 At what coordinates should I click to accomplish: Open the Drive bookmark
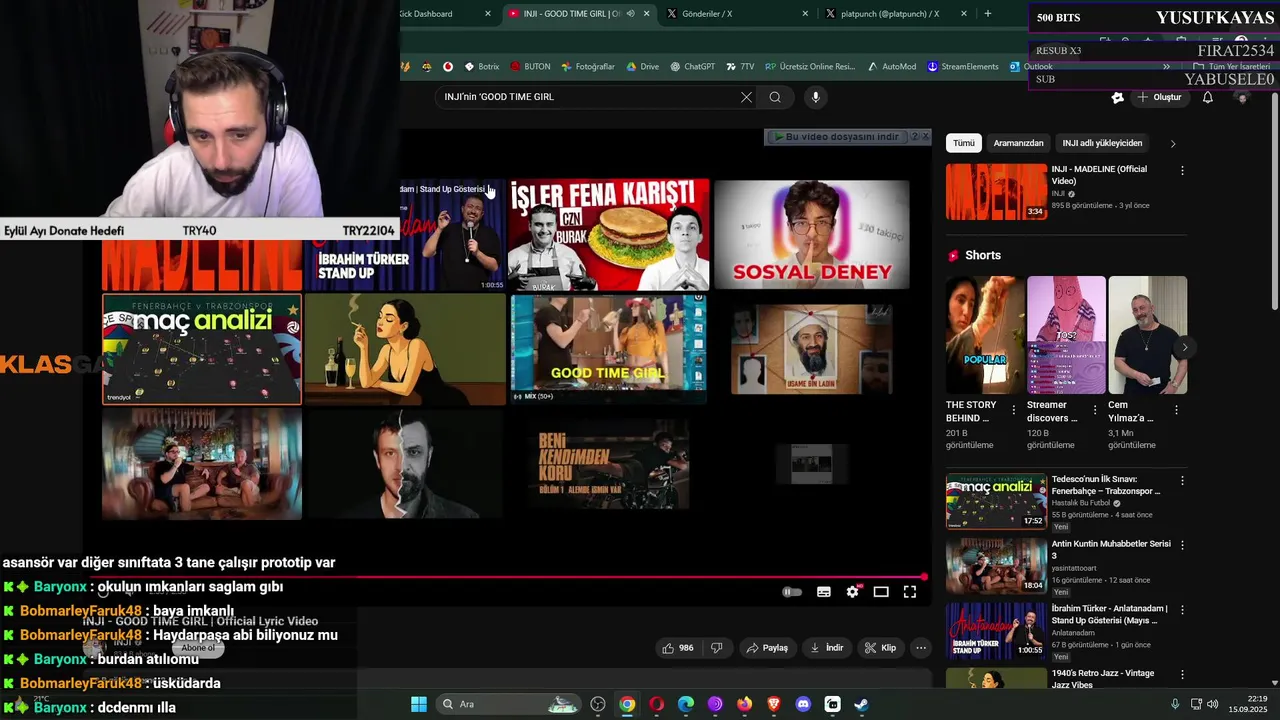coord(643,67)
